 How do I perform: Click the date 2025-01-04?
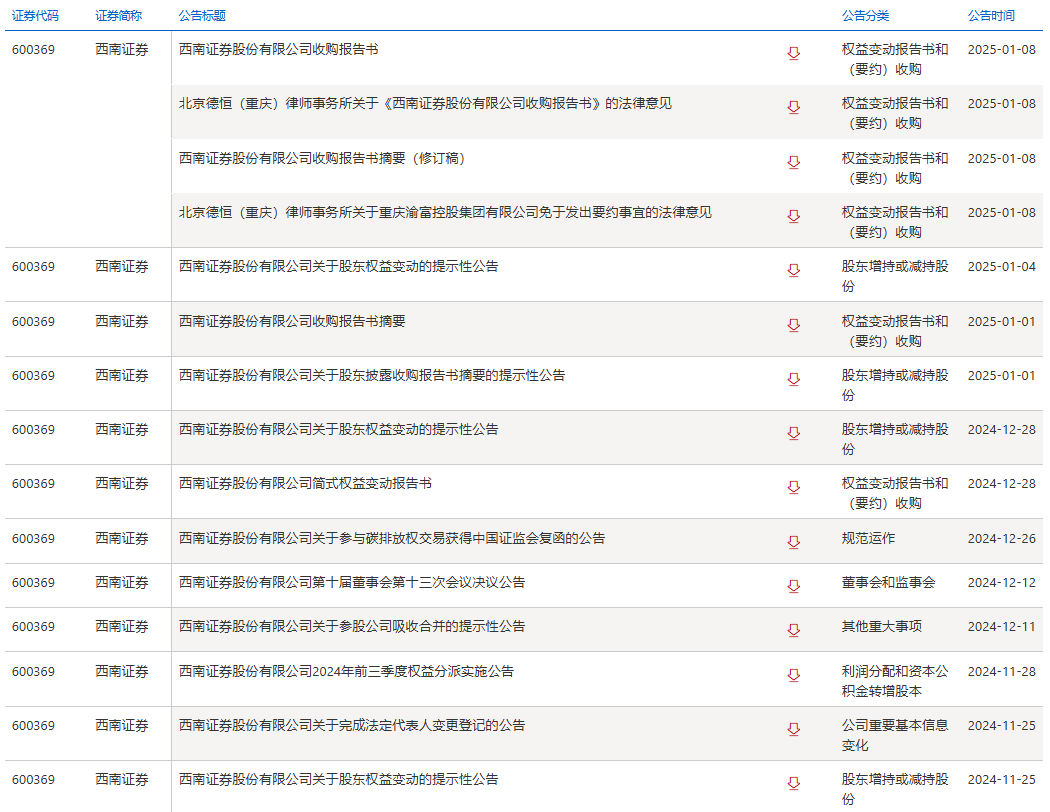coord(1002,266)
